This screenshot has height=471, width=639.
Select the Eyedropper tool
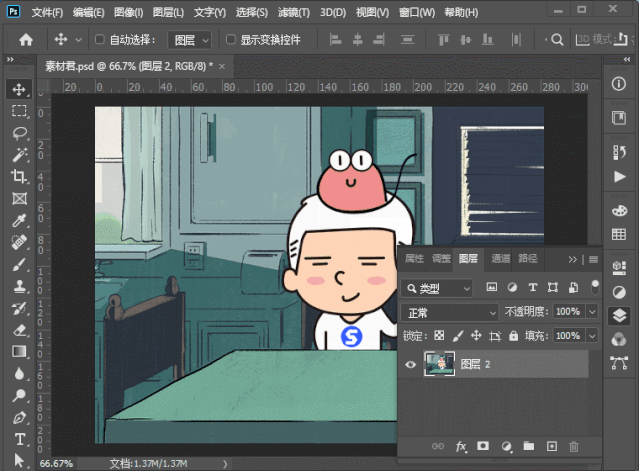[x=19, y=220]
